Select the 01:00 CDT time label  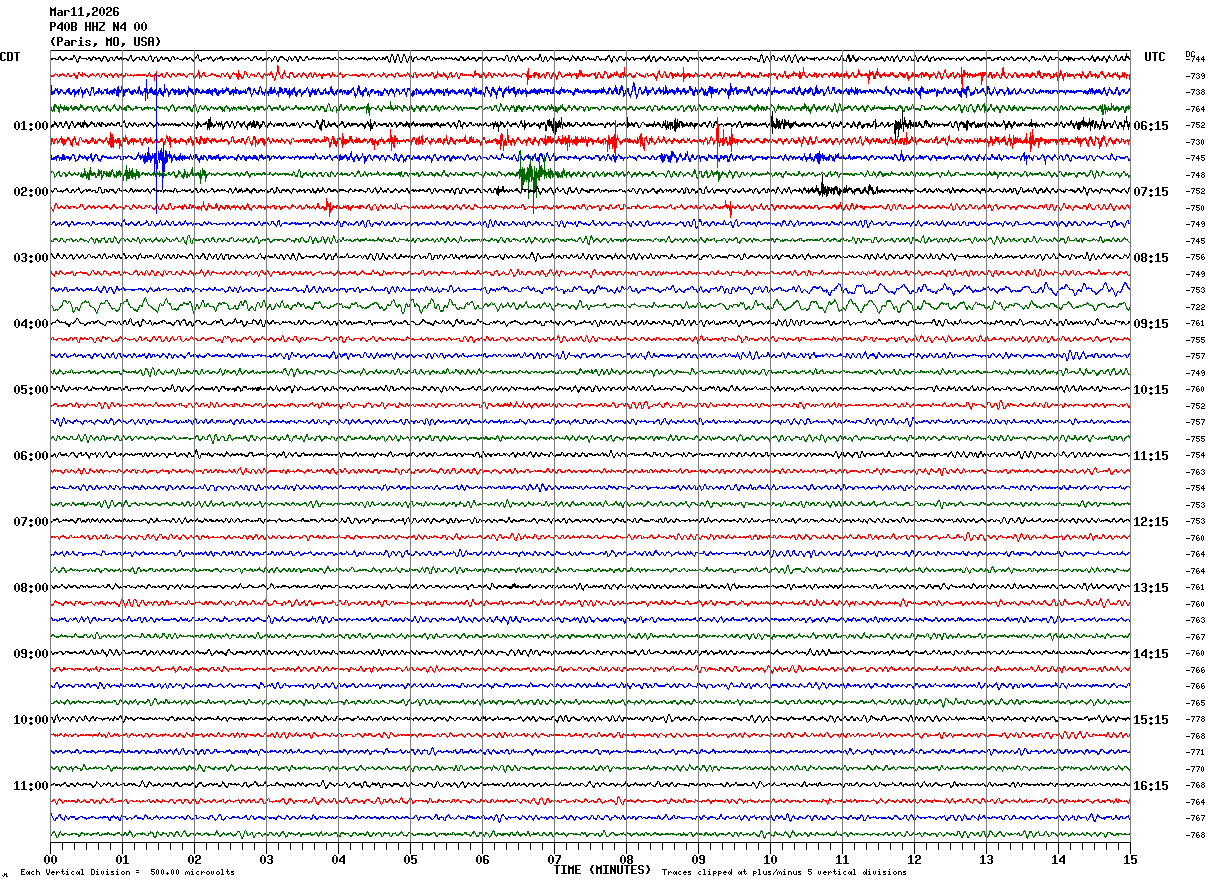point(30,126)
